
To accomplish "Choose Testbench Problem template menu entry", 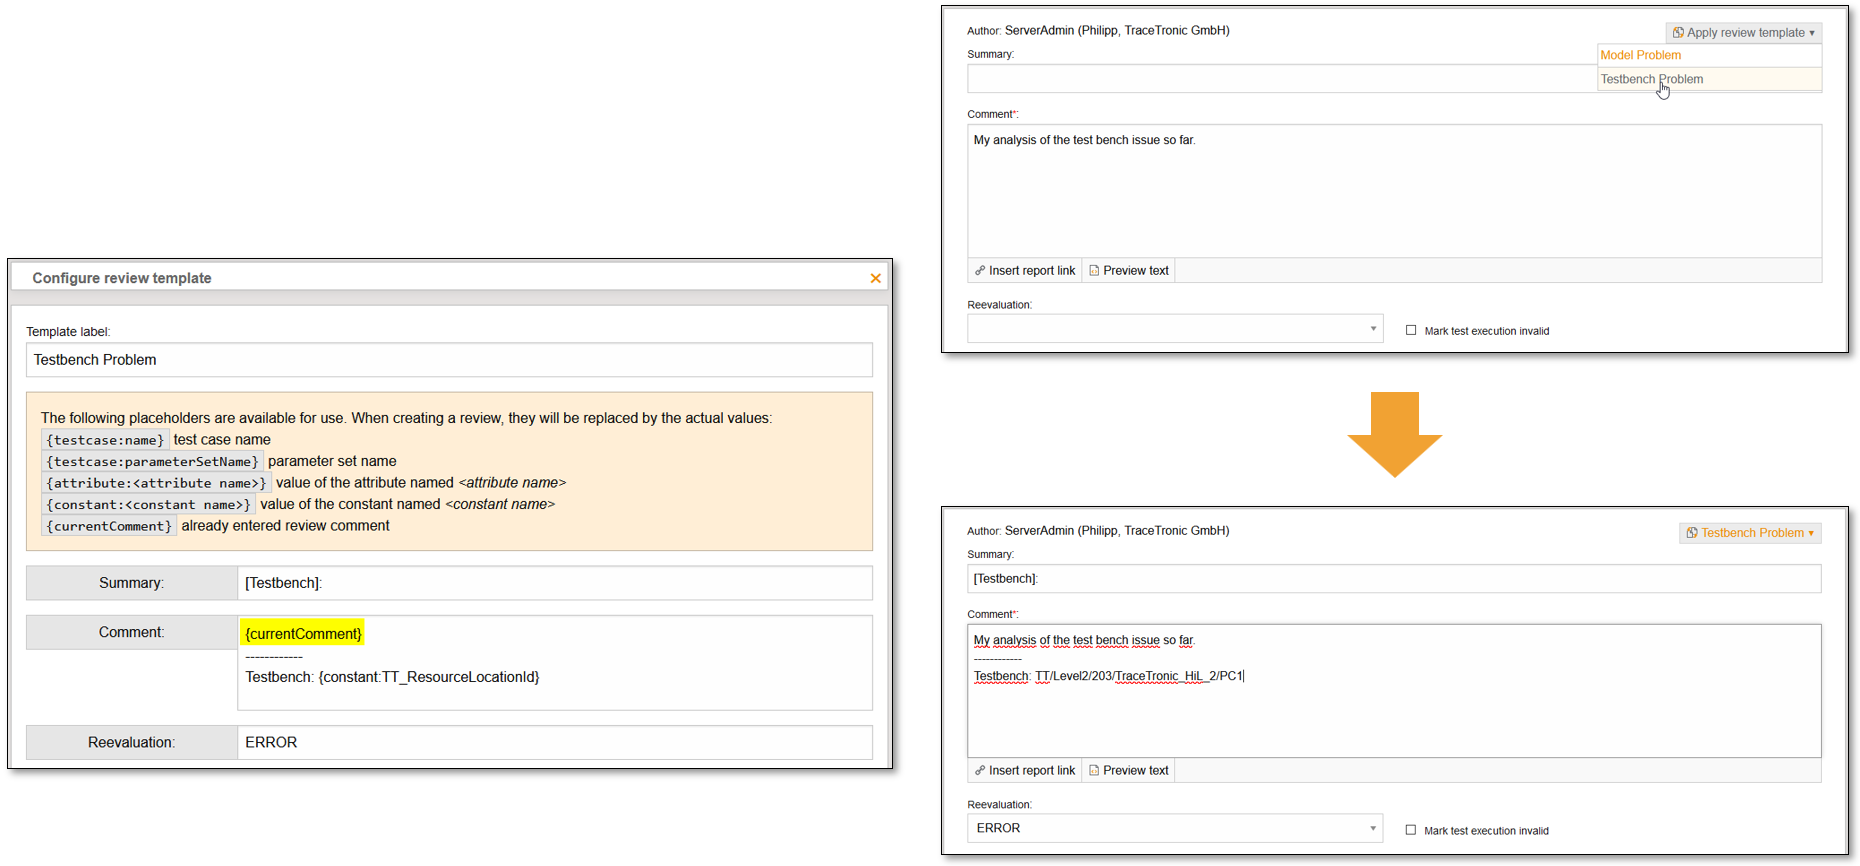I will 1652,79.
